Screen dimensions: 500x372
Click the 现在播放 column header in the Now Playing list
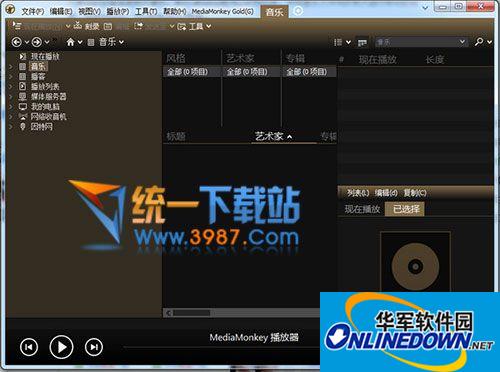coord(377,59)
